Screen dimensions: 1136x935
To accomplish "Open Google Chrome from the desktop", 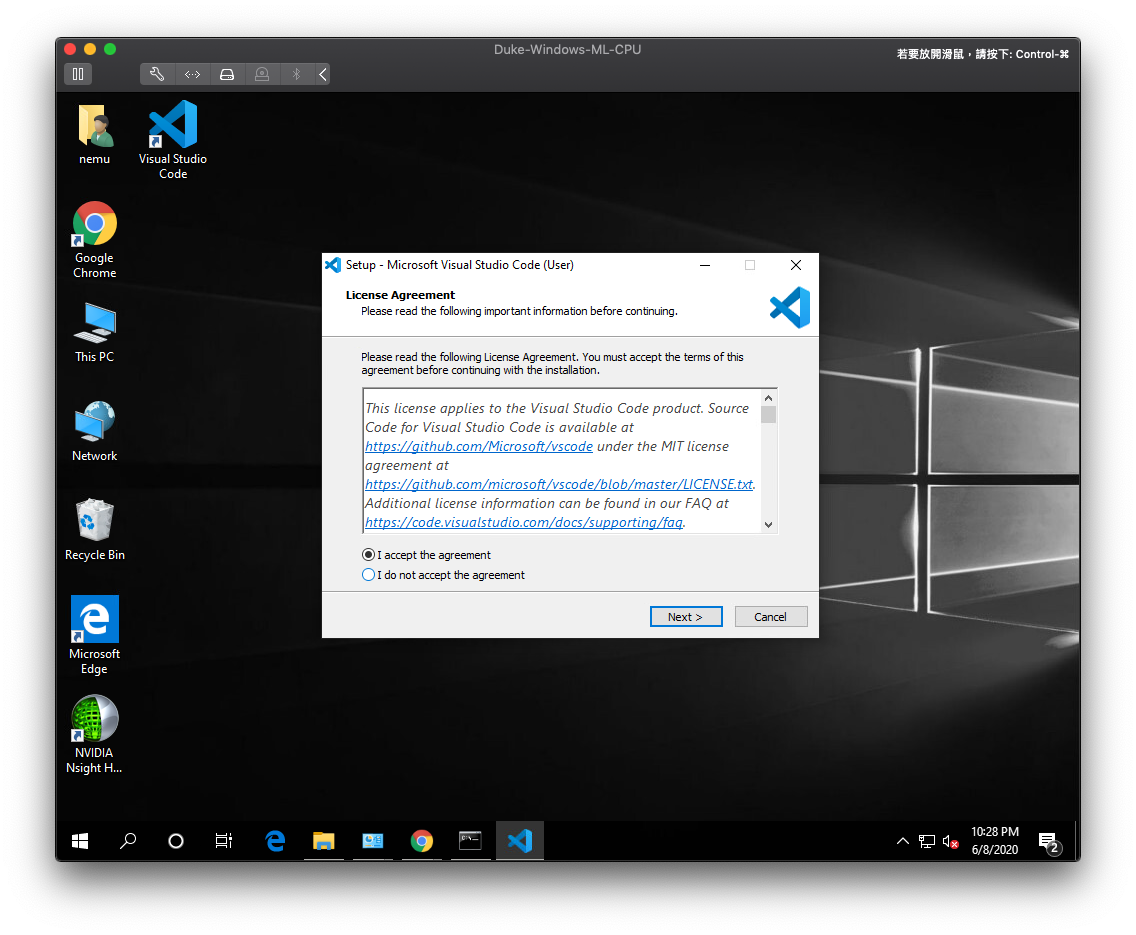I will tap(94, 220).
